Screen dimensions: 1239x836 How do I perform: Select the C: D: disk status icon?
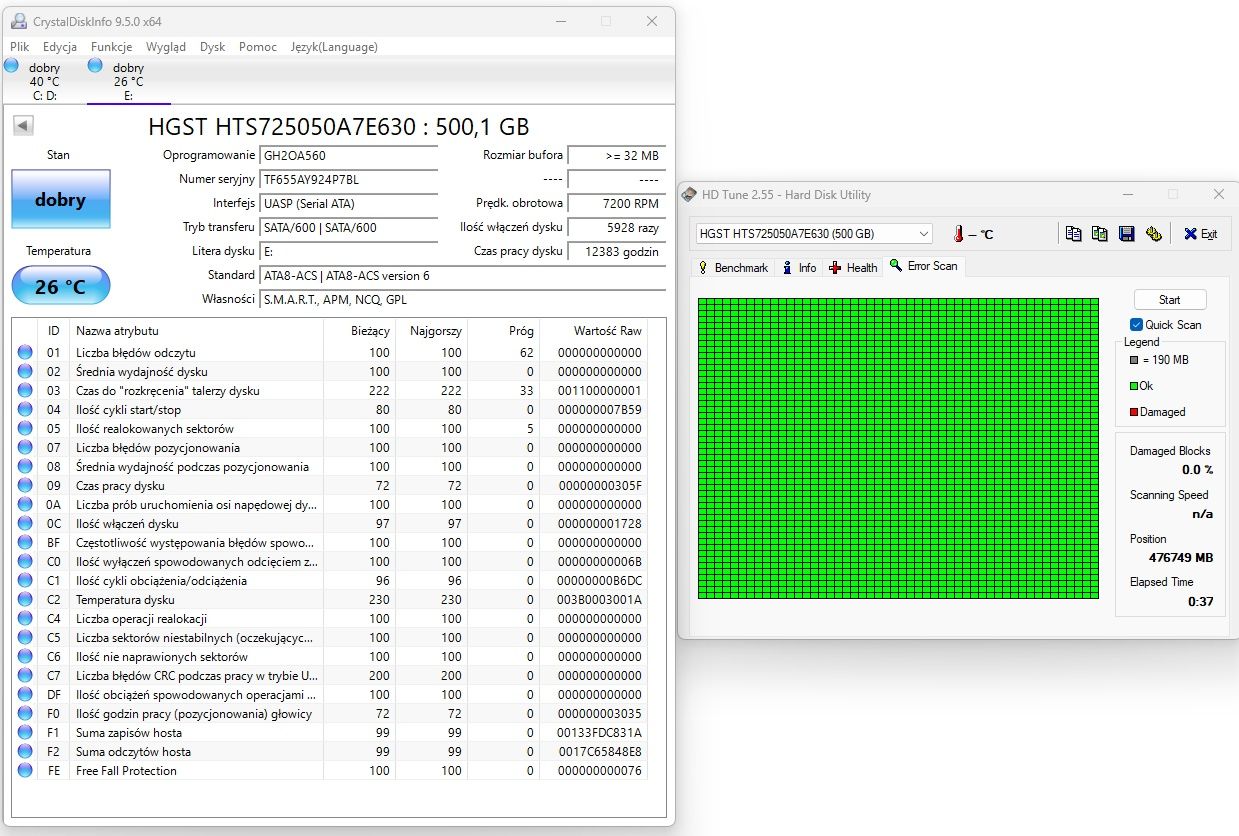[x=11, y=65]
